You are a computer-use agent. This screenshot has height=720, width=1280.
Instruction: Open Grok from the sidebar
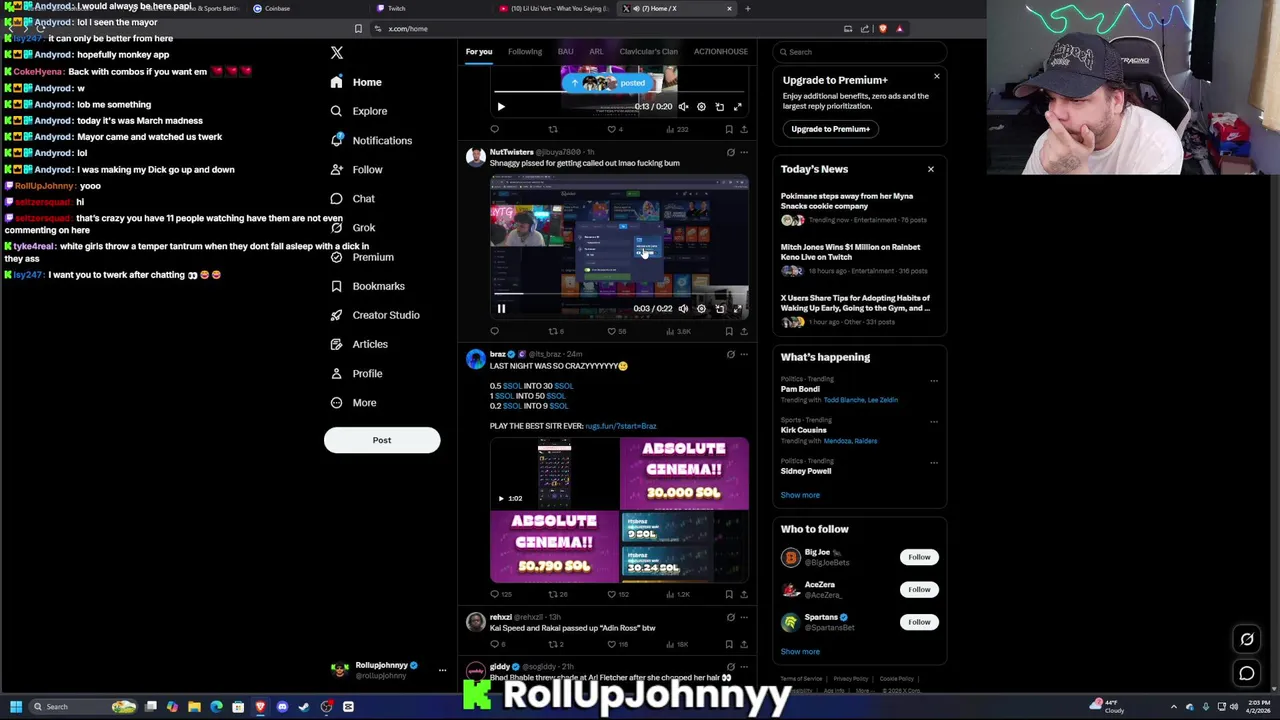352,228
